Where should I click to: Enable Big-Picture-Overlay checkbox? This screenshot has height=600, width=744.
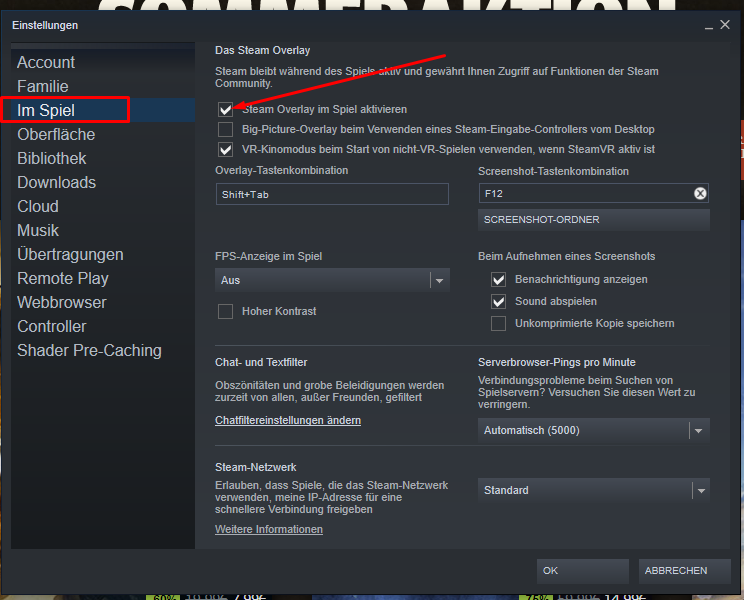tap(226, 129)
